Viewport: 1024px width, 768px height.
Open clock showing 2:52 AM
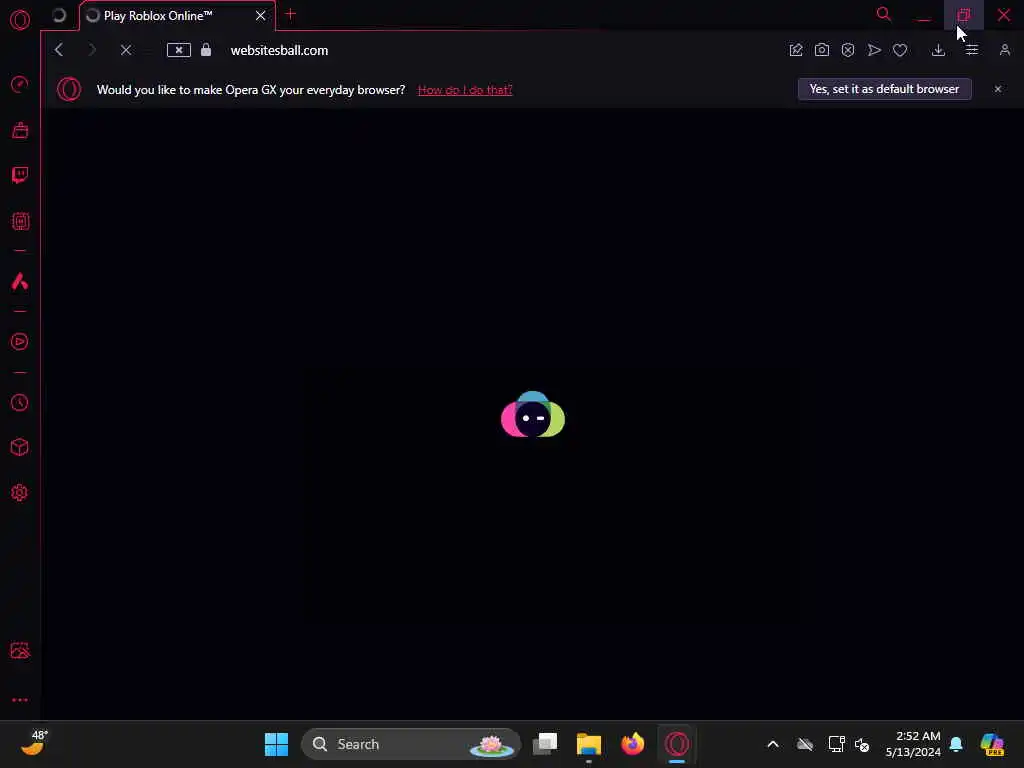(x=913, y=744)
